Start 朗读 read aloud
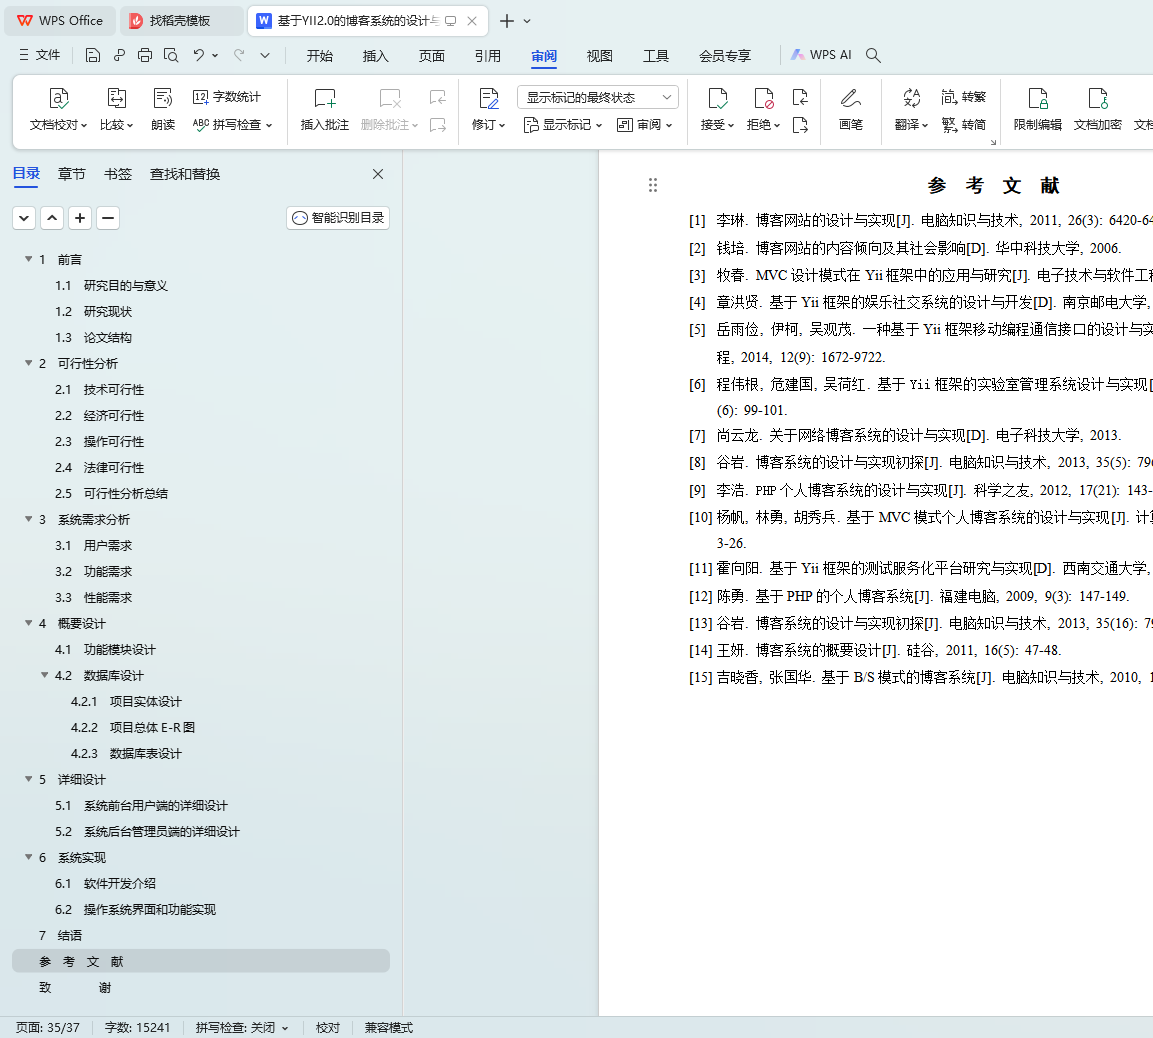The width and height of the screenshot is (1153, 1038). [x=163, y=110]
